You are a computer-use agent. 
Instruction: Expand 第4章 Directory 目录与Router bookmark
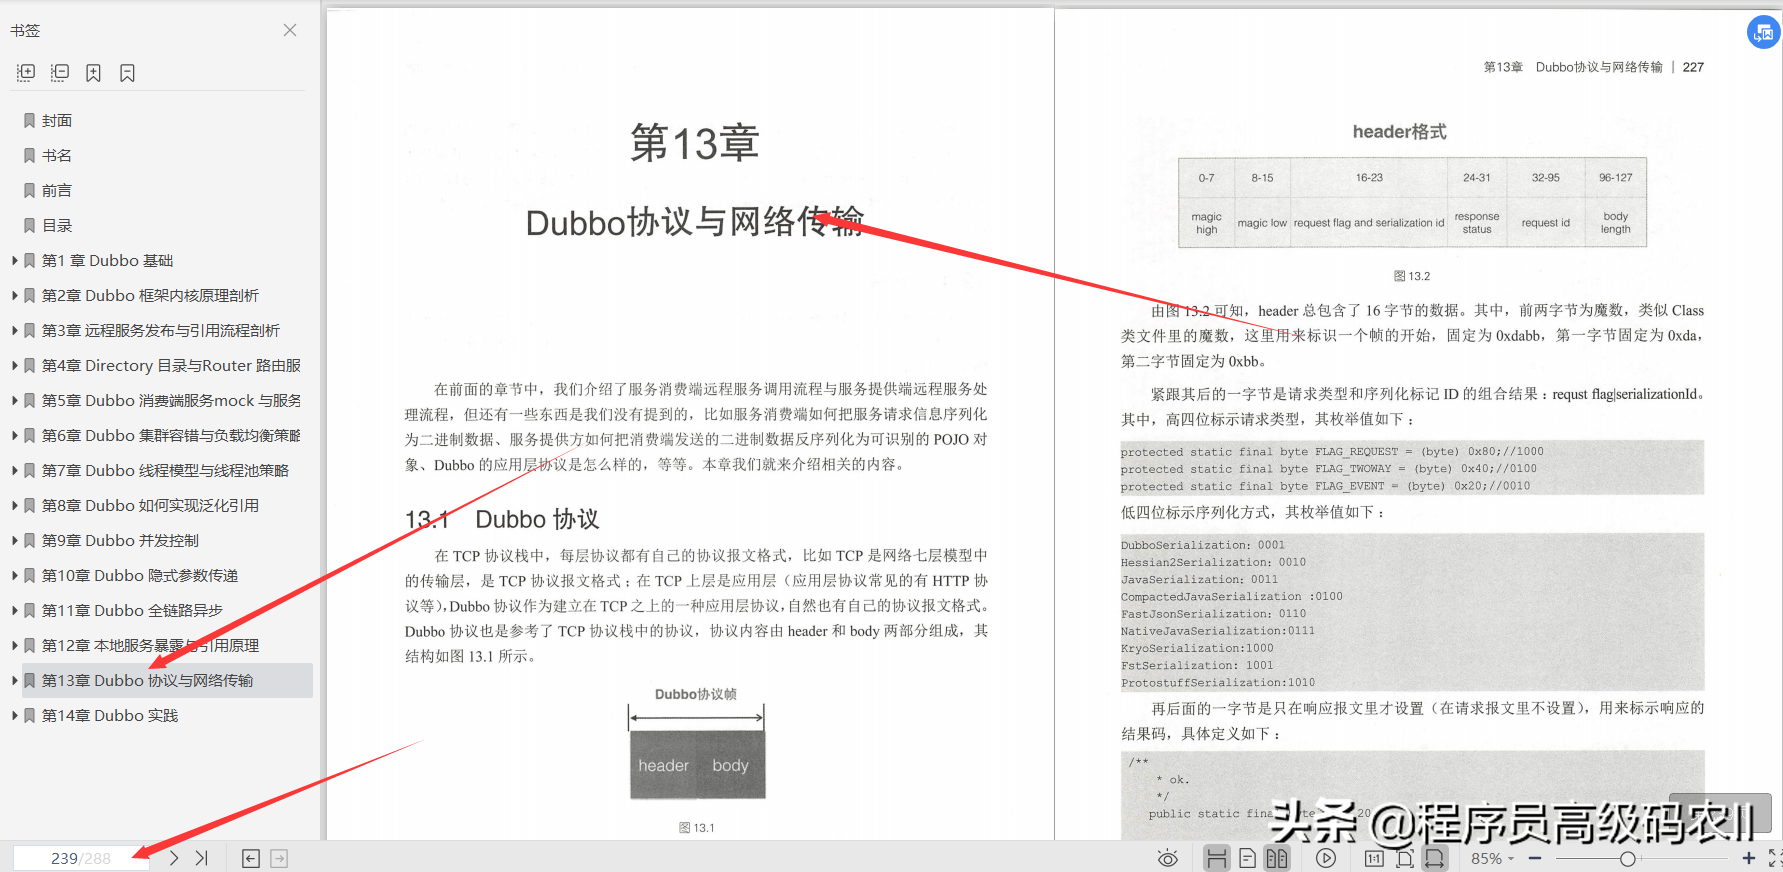coord(15,365)
